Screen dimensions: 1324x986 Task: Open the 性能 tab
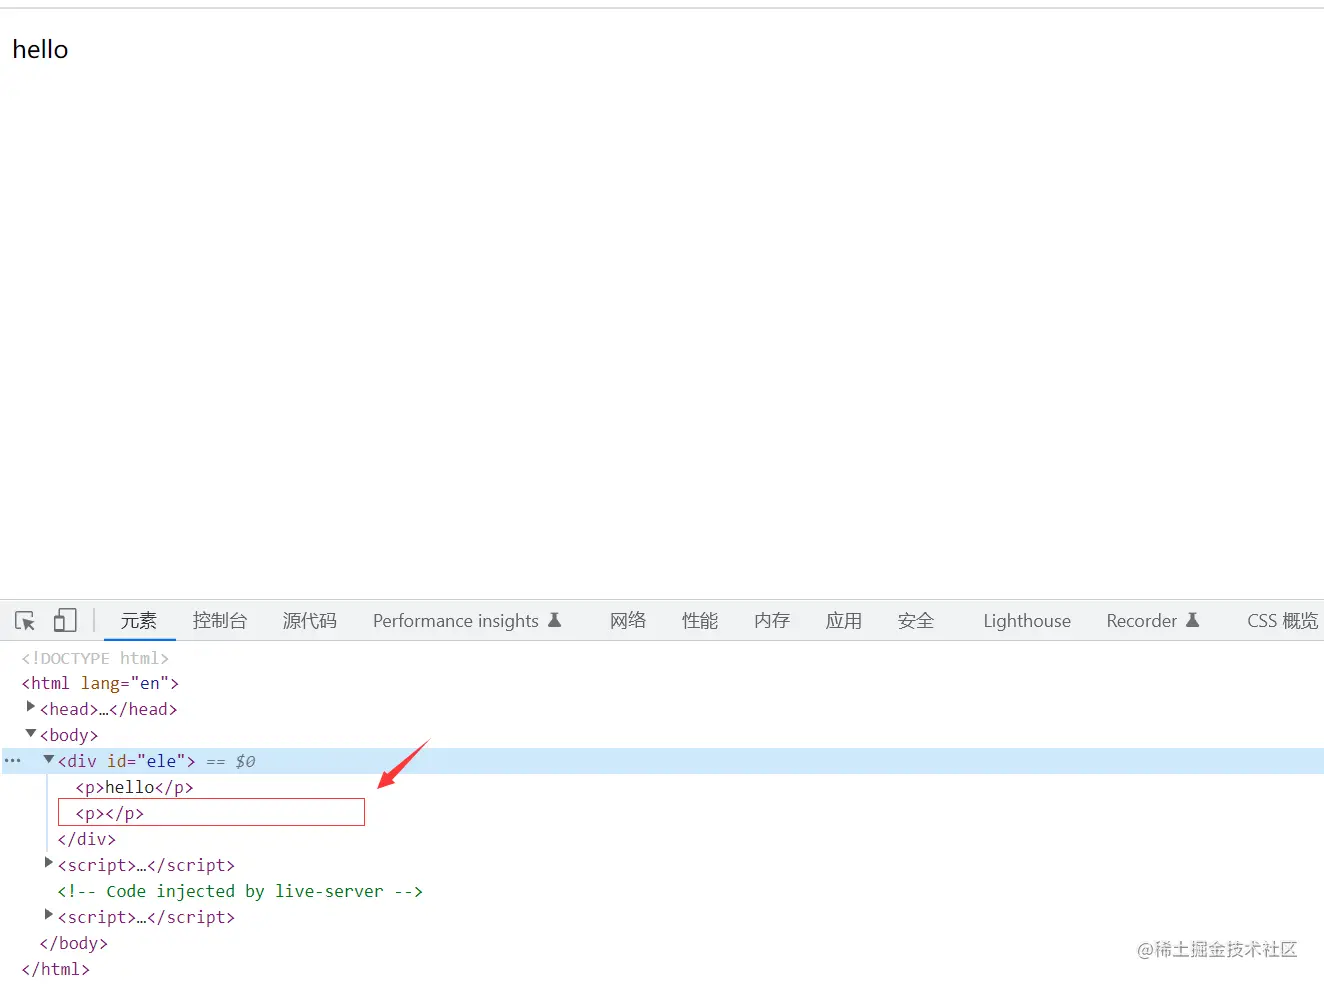[700, 621]
